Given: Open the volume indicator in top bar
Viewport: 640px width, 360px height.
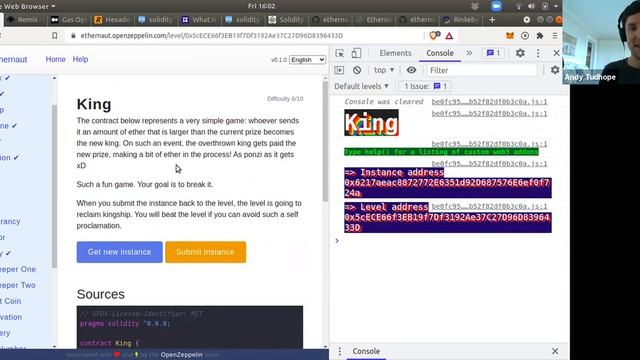Looking at the screenshot, I should (531, 6).
